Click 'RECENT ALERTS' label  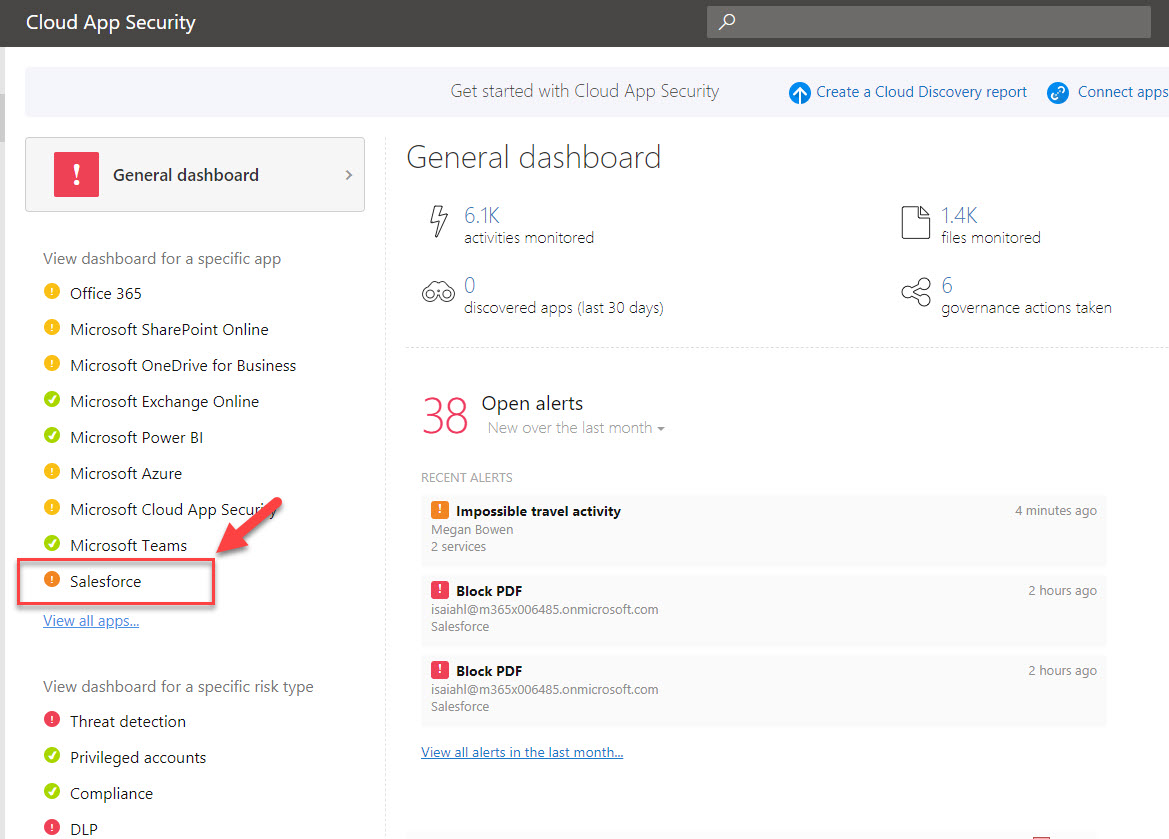[x=467, y=477]
